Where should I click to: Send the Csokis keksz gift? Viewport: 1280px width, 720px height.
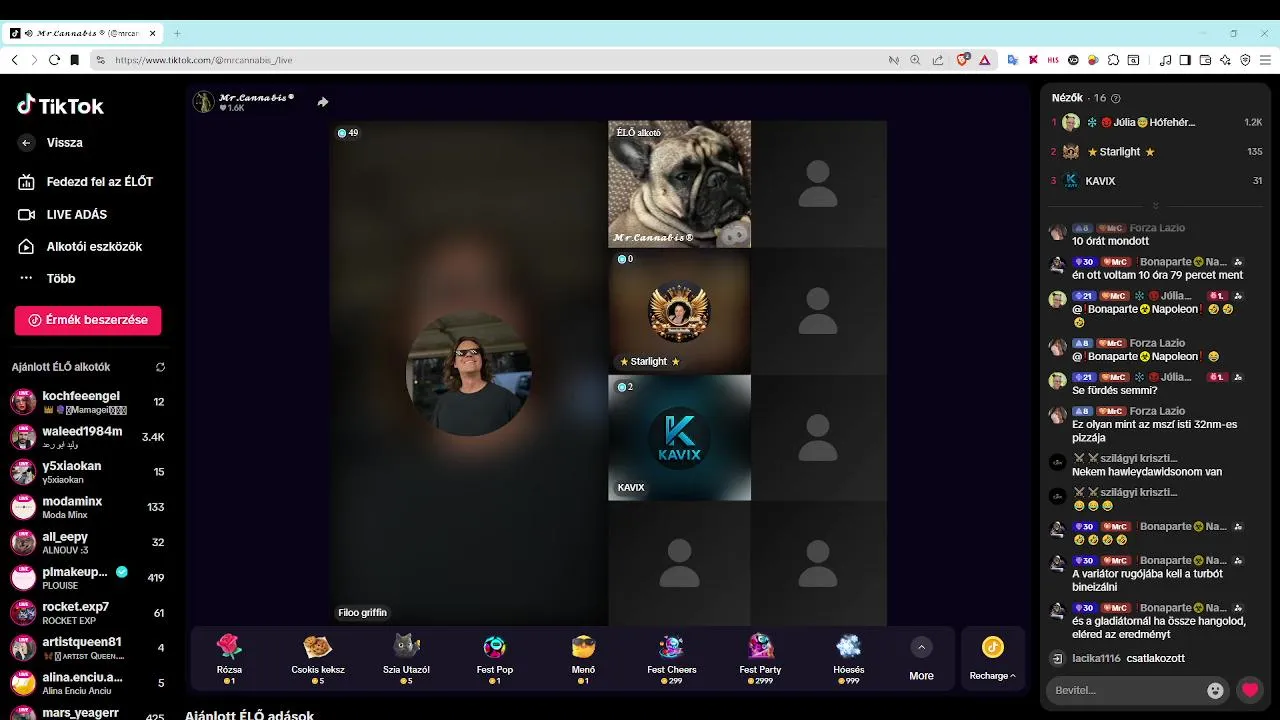click(318, 658)
